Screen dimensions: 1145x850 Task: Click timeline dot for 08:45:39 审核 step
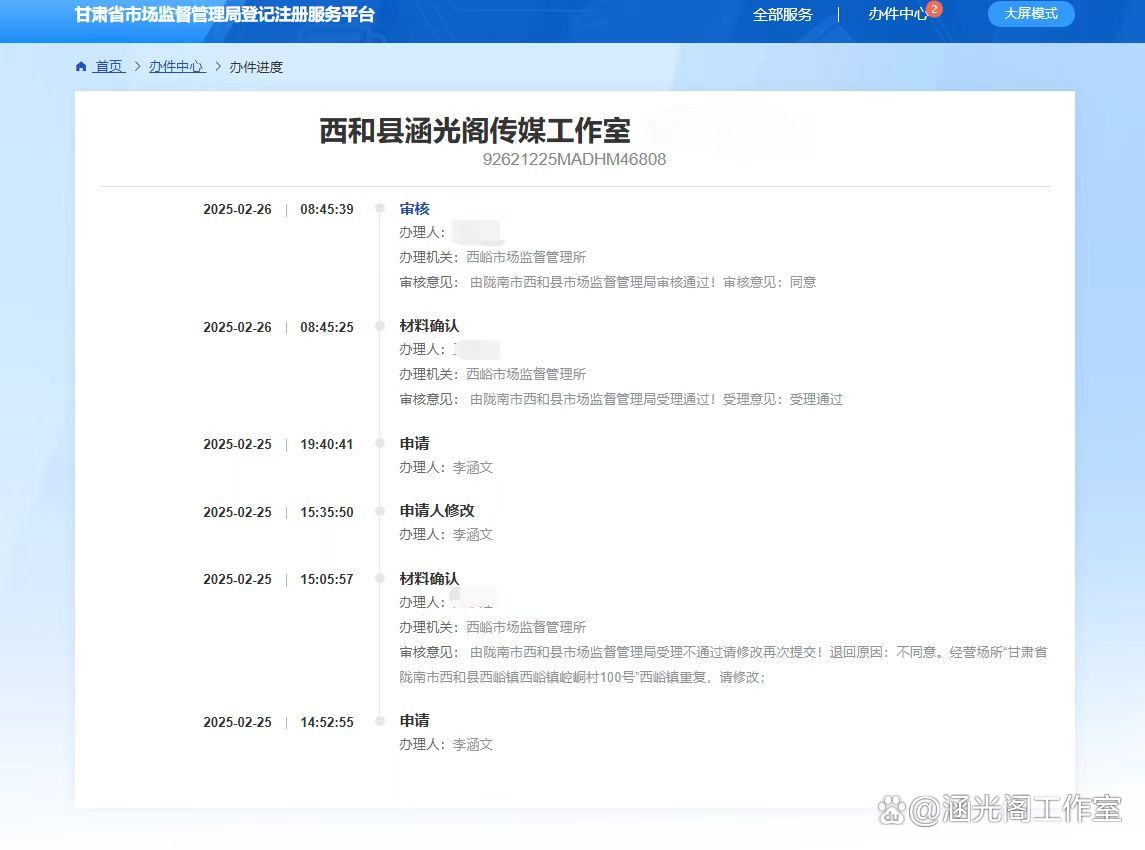click(380, 209)
